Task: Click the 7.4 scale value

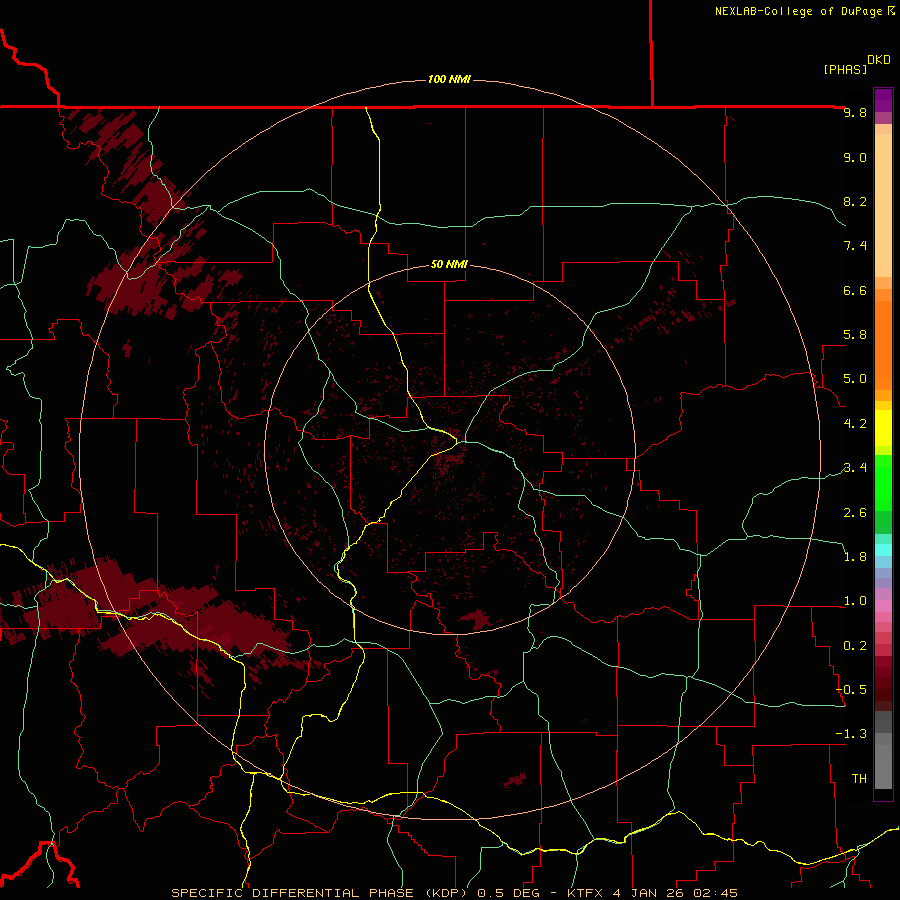Action: [x=855, y=246]
